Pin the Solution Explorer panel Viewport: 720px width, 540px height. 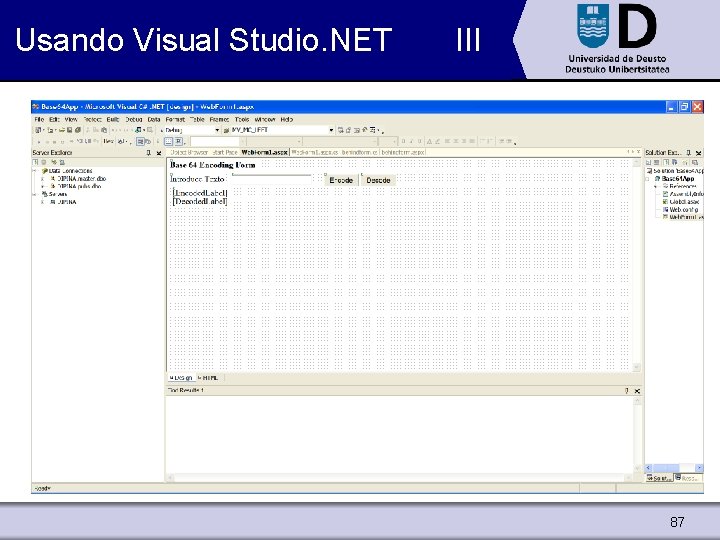[x=688, y=153]
